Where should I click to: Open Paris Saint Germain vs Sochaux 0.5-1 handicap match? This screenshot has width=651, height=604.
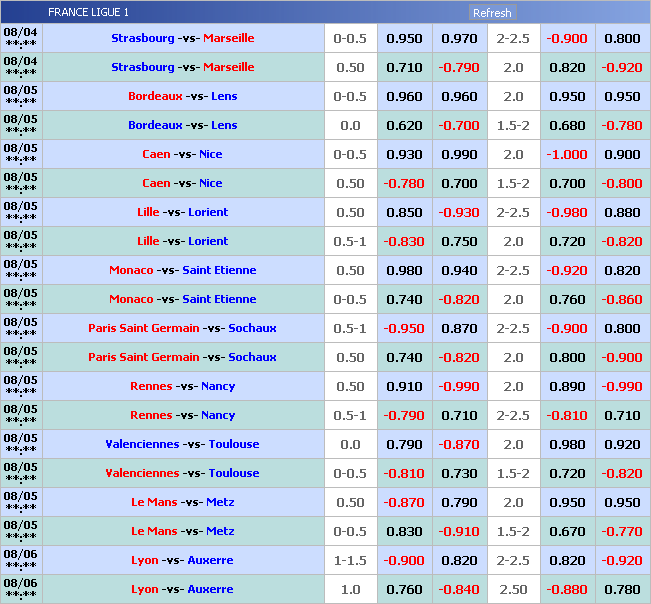pos(183,328)
